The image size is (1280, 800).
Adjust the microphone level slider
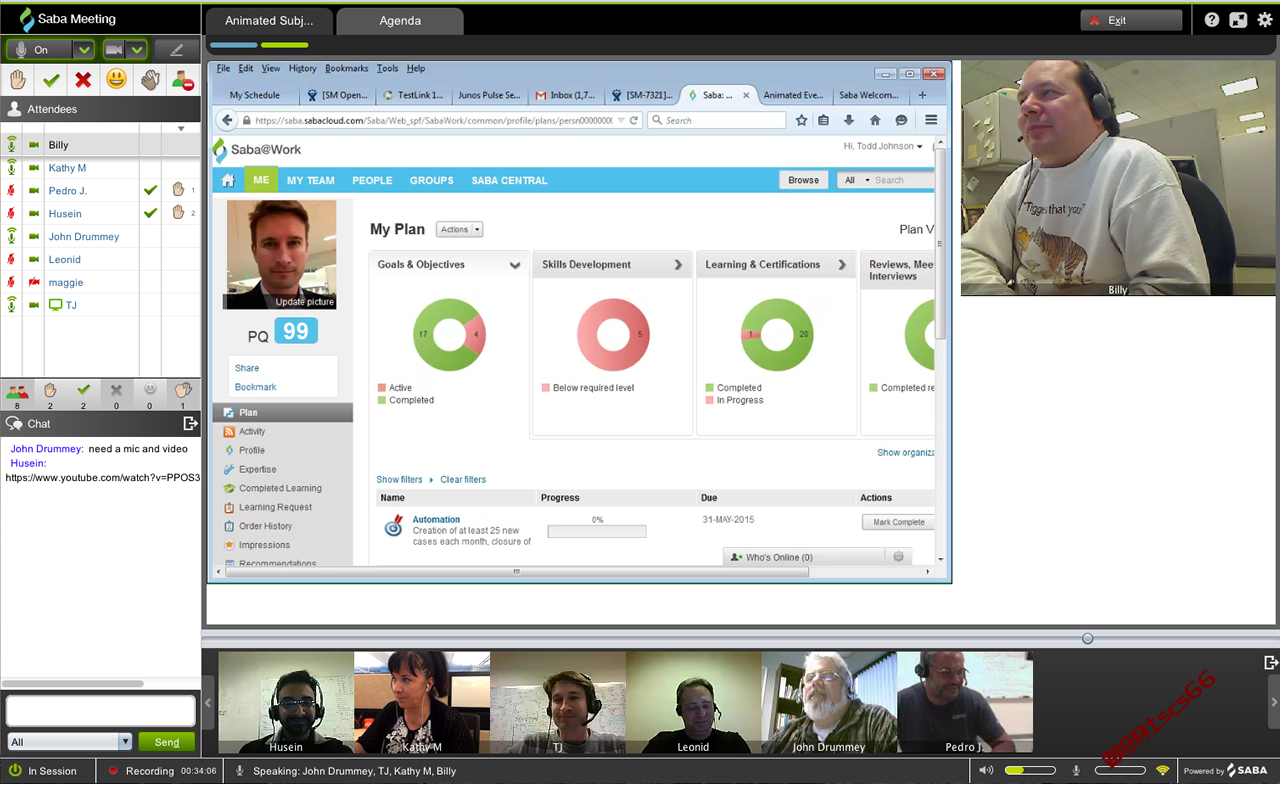1120,770
